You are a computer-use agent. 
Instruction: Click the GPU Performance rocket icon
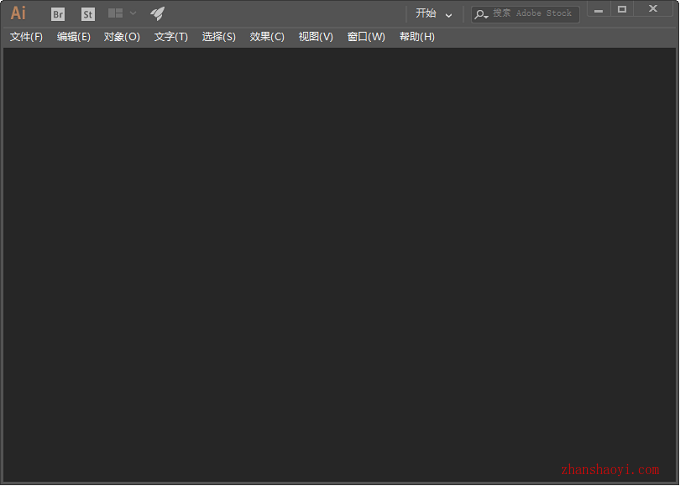point(157,13)
